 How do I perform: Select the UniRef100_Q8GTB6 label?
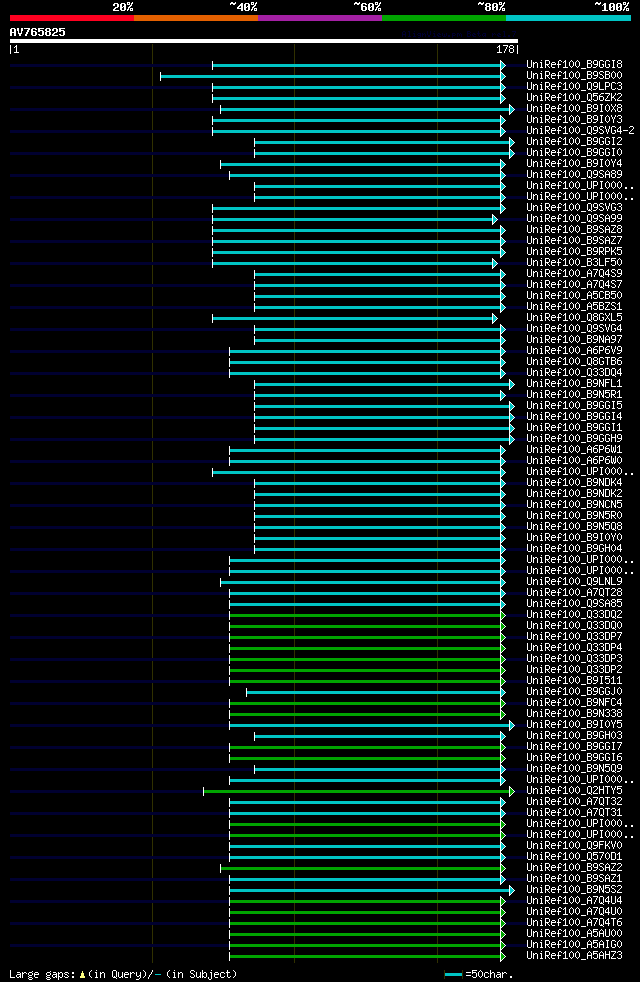click(574, 361)
